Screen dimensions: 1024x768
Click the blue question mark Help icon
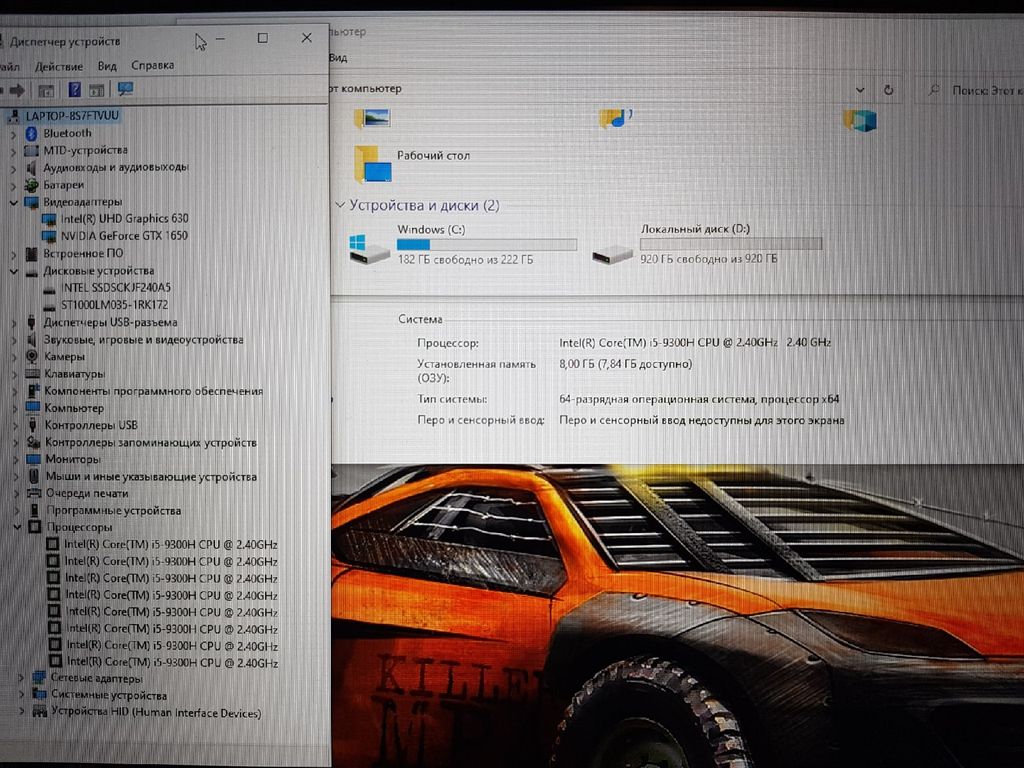(74, 89)
